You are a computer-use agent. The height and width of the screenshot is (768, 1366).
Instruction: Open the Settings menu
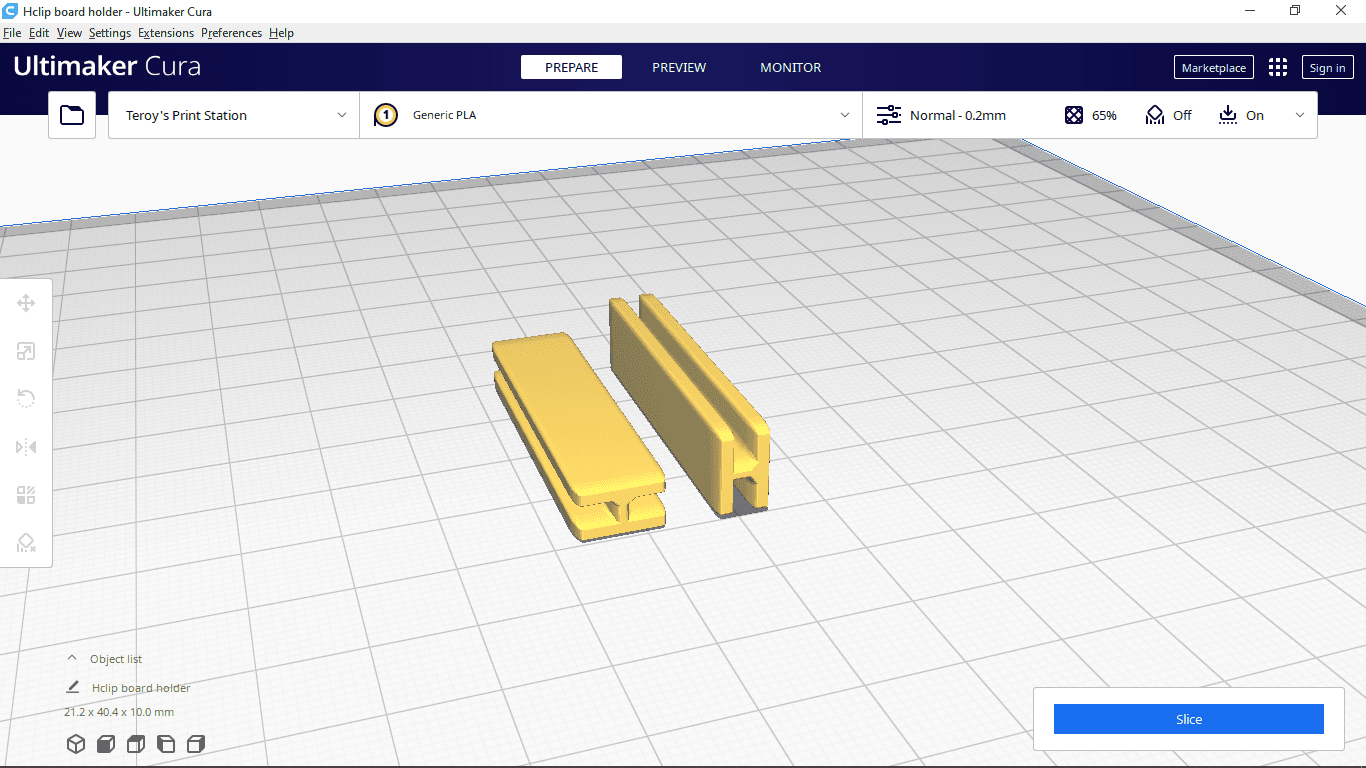[x=110, y=33]
